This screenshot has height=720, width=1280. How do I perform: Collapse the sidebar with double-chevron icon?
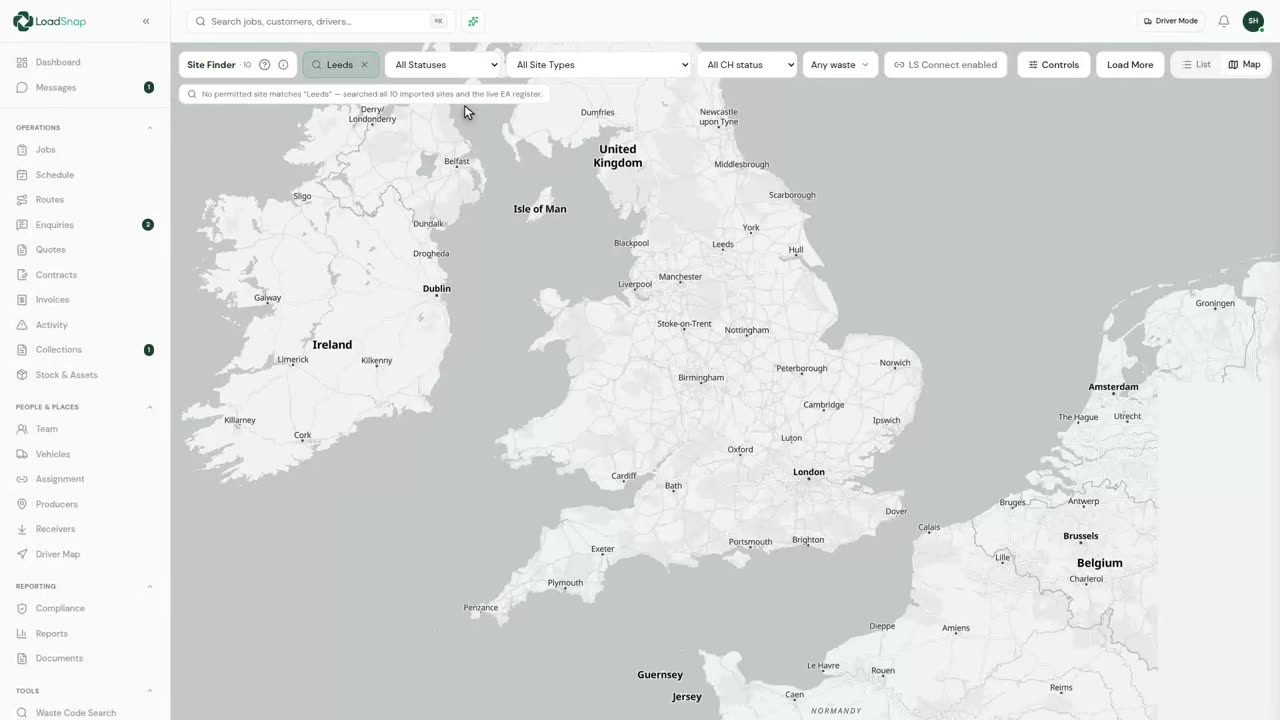click(146, 21)
